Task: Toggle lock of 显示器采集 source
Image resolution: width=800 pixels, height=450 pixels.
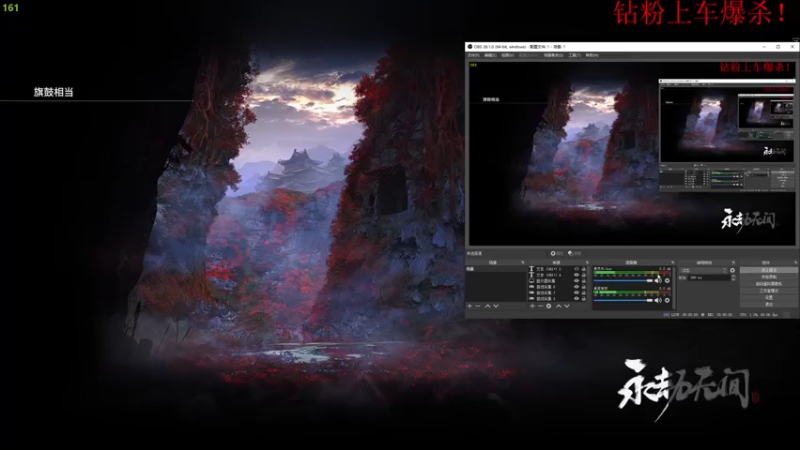Action: pyautogui.click(x=584, y=281)
